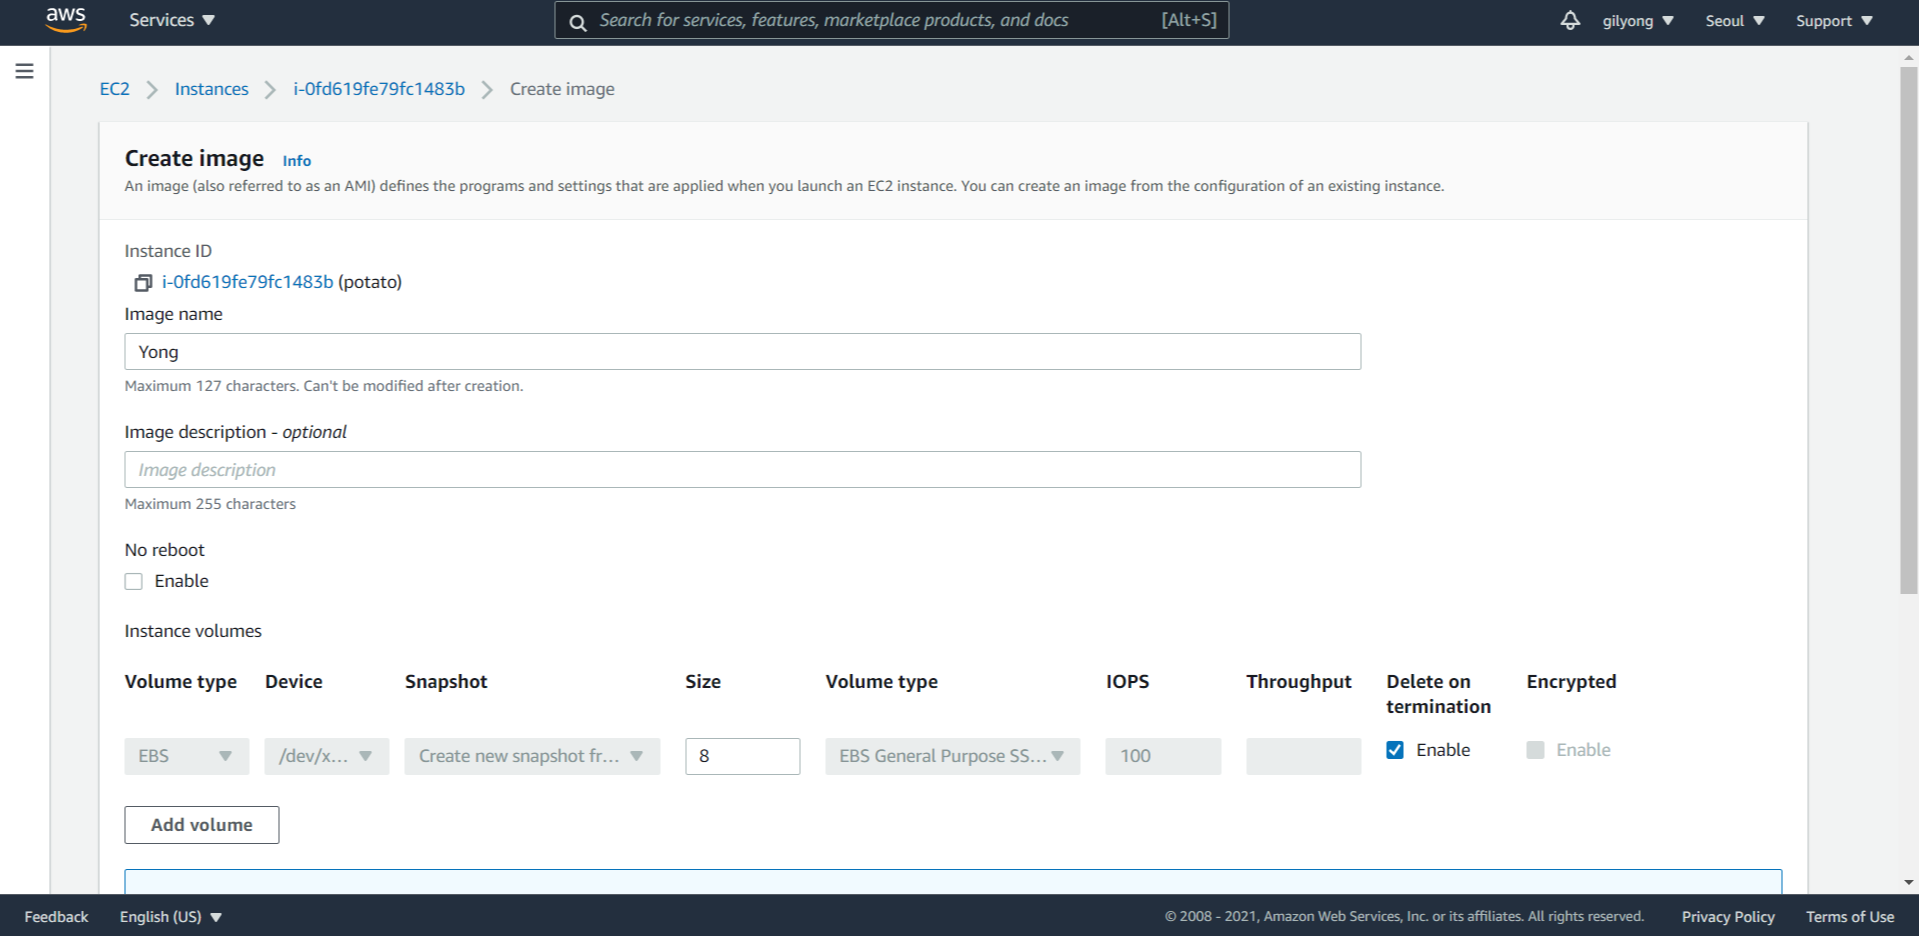Click the Image description input field
1919x936 pixels.
click(743, 470)
